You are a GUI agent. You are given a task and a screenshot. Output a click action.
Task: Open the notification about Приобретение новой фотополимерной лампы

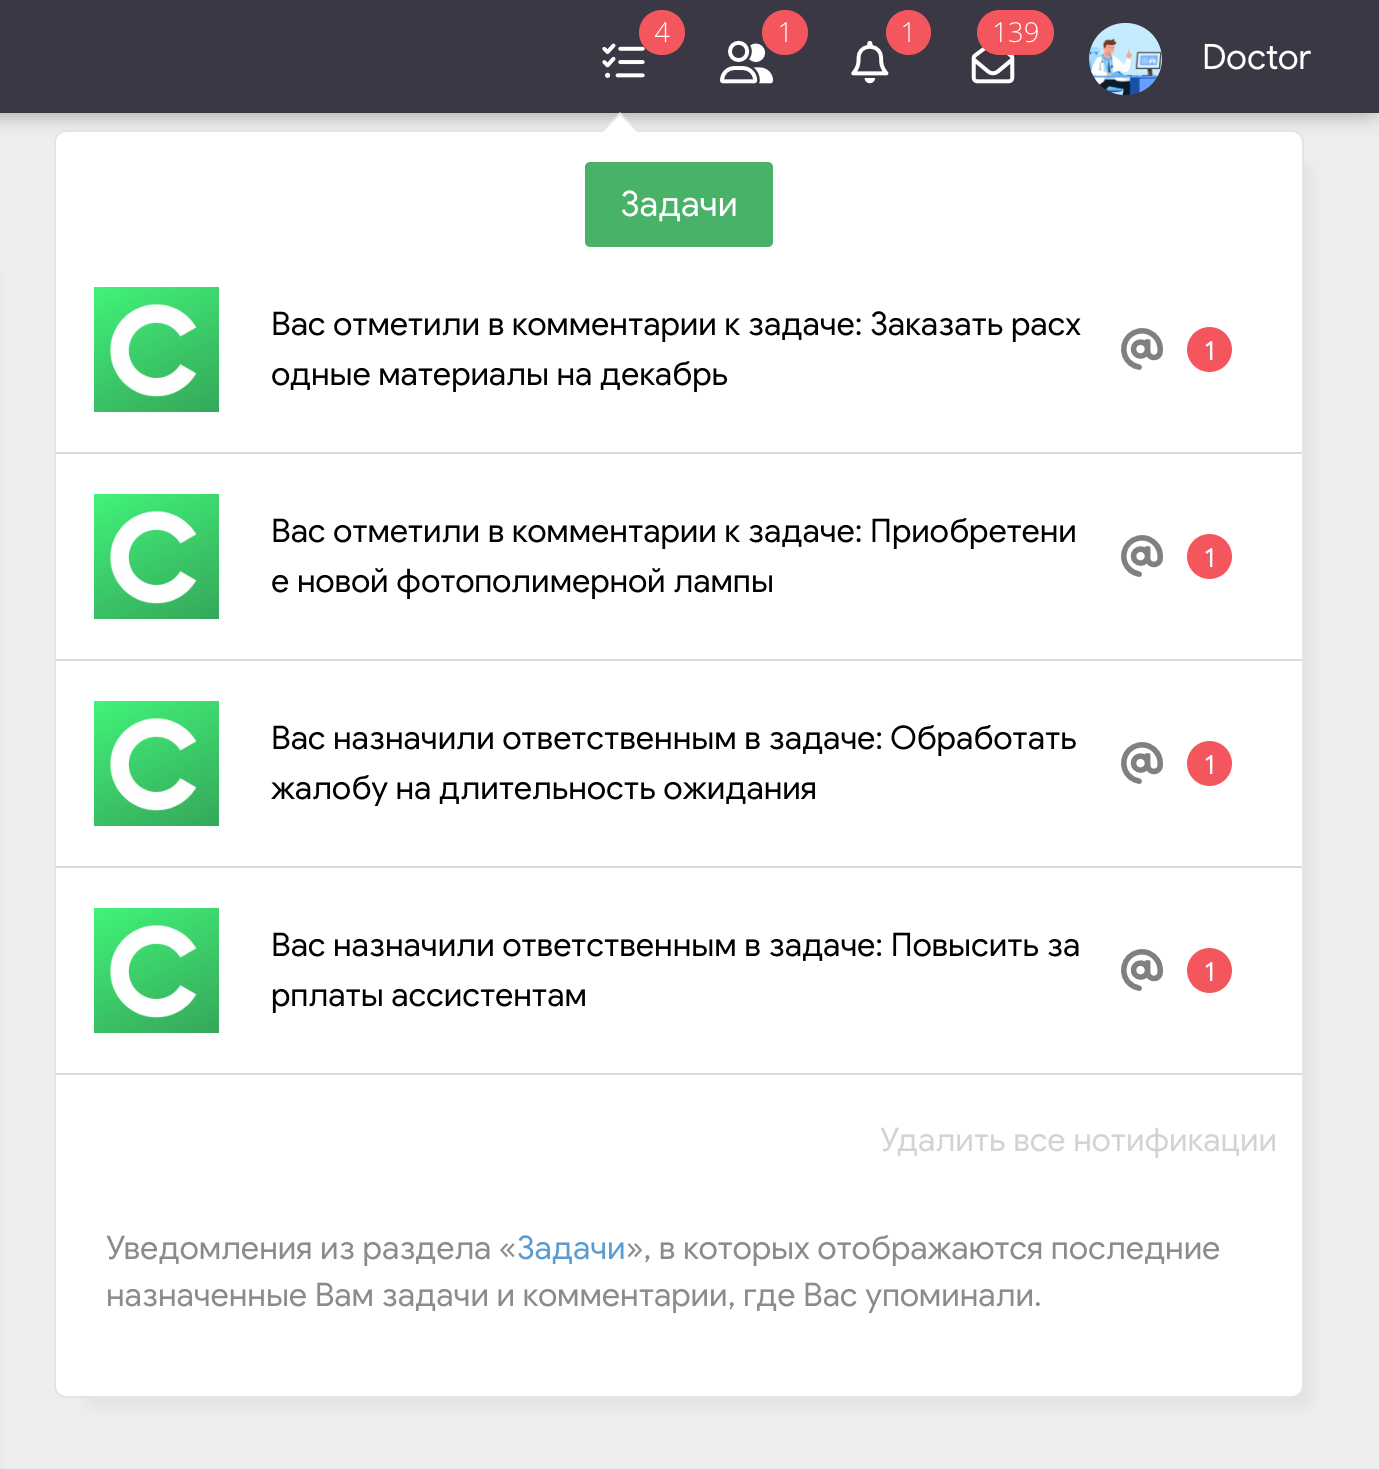click(x=673, y=556)
